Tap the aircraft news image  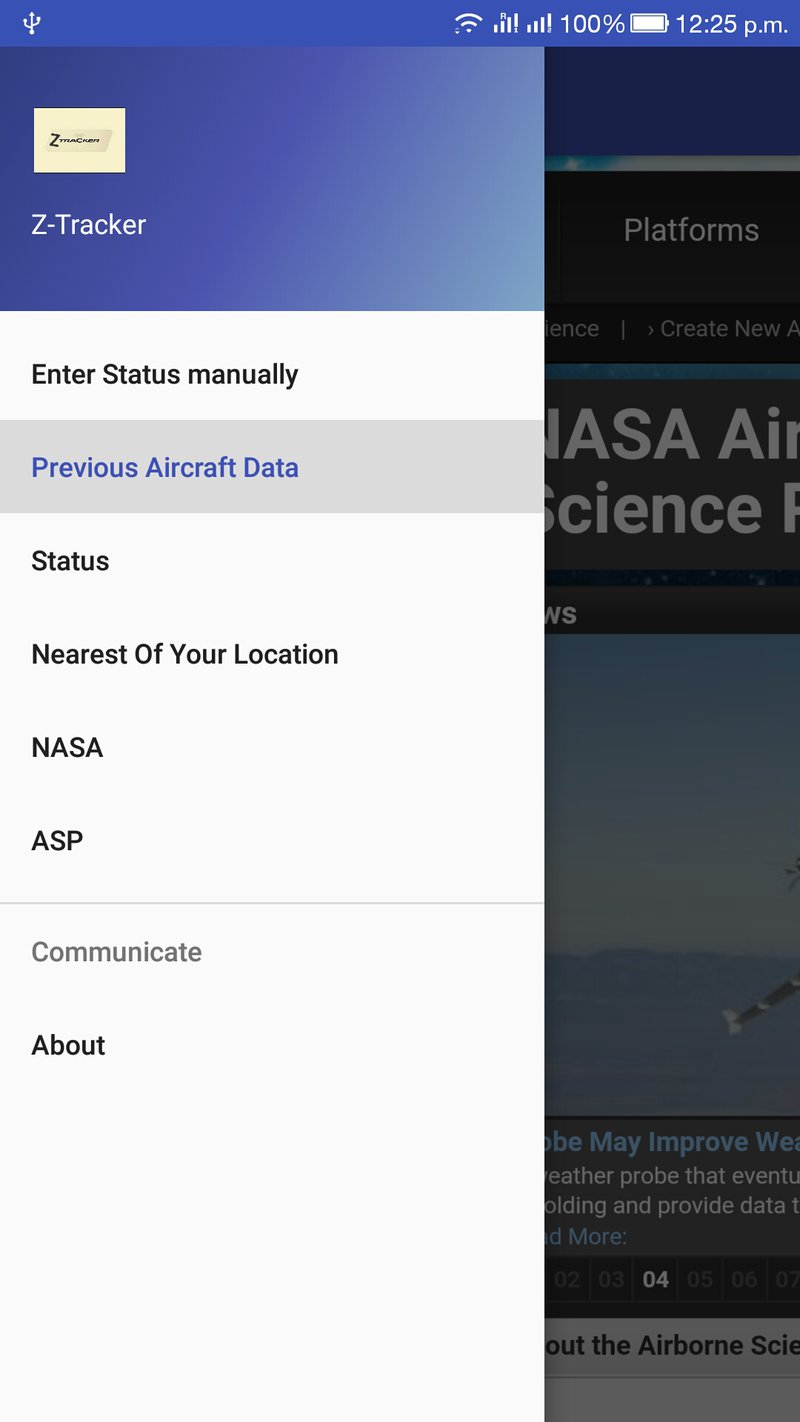(x=672, y=875)
